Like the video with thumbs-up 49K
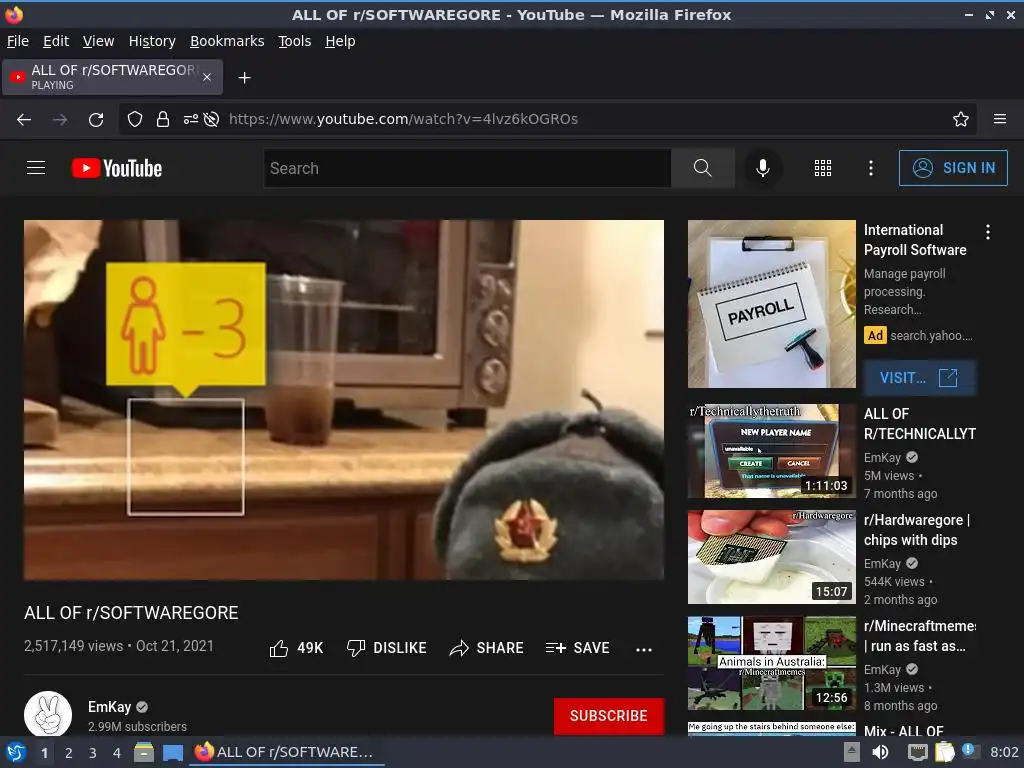Screen dimensions: 1024x768 296,648
